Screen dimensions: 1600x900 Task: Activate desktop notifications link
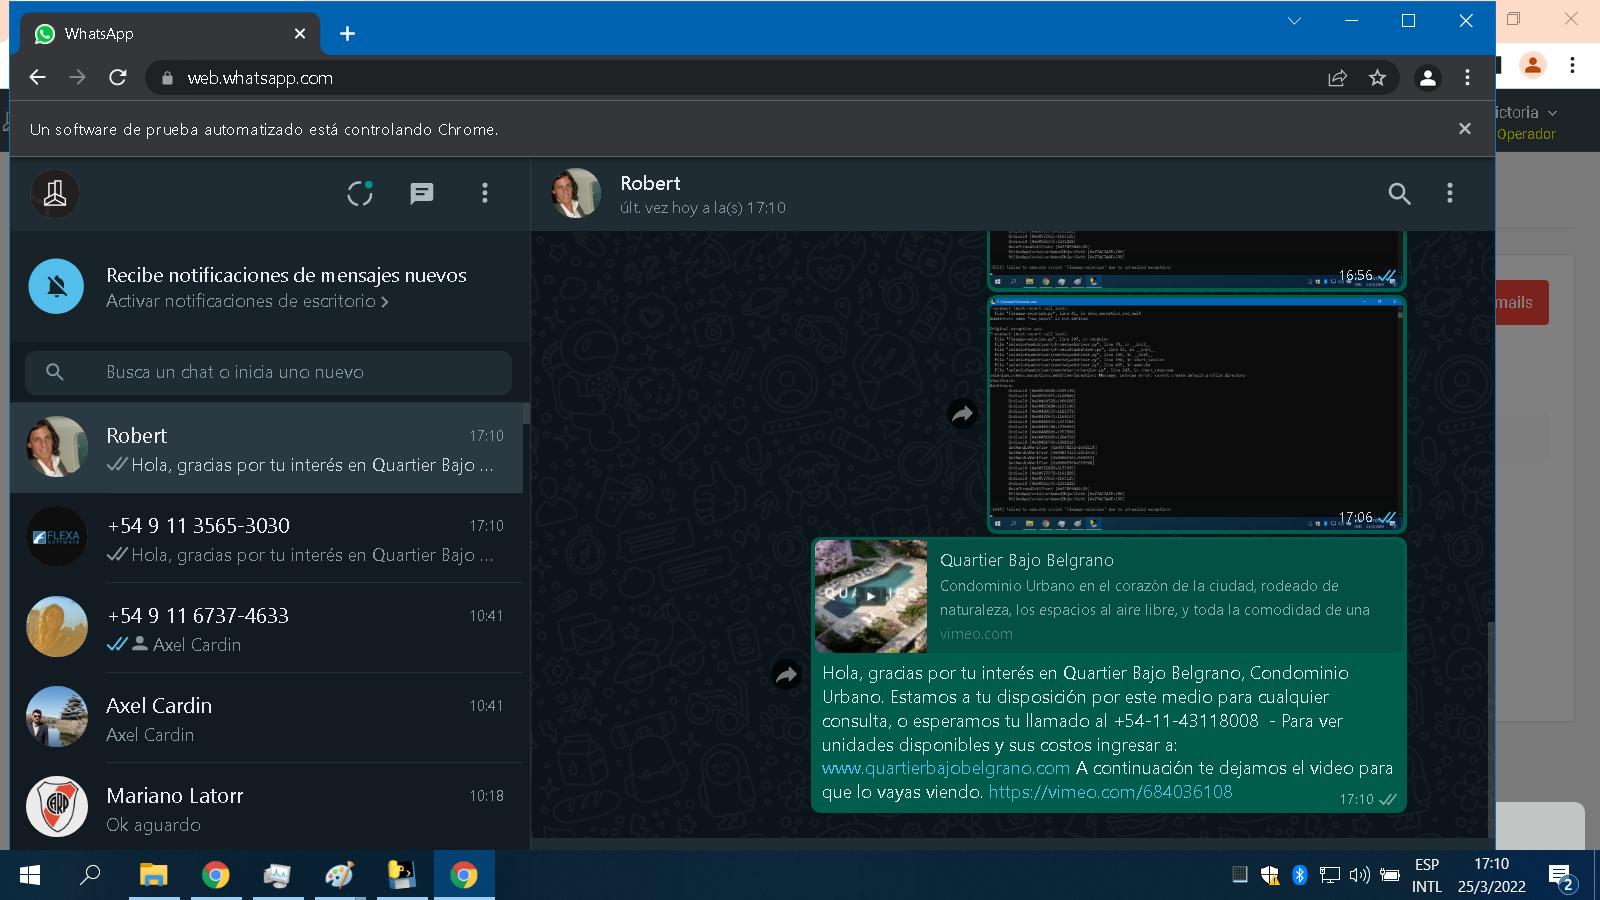(247, 301)
